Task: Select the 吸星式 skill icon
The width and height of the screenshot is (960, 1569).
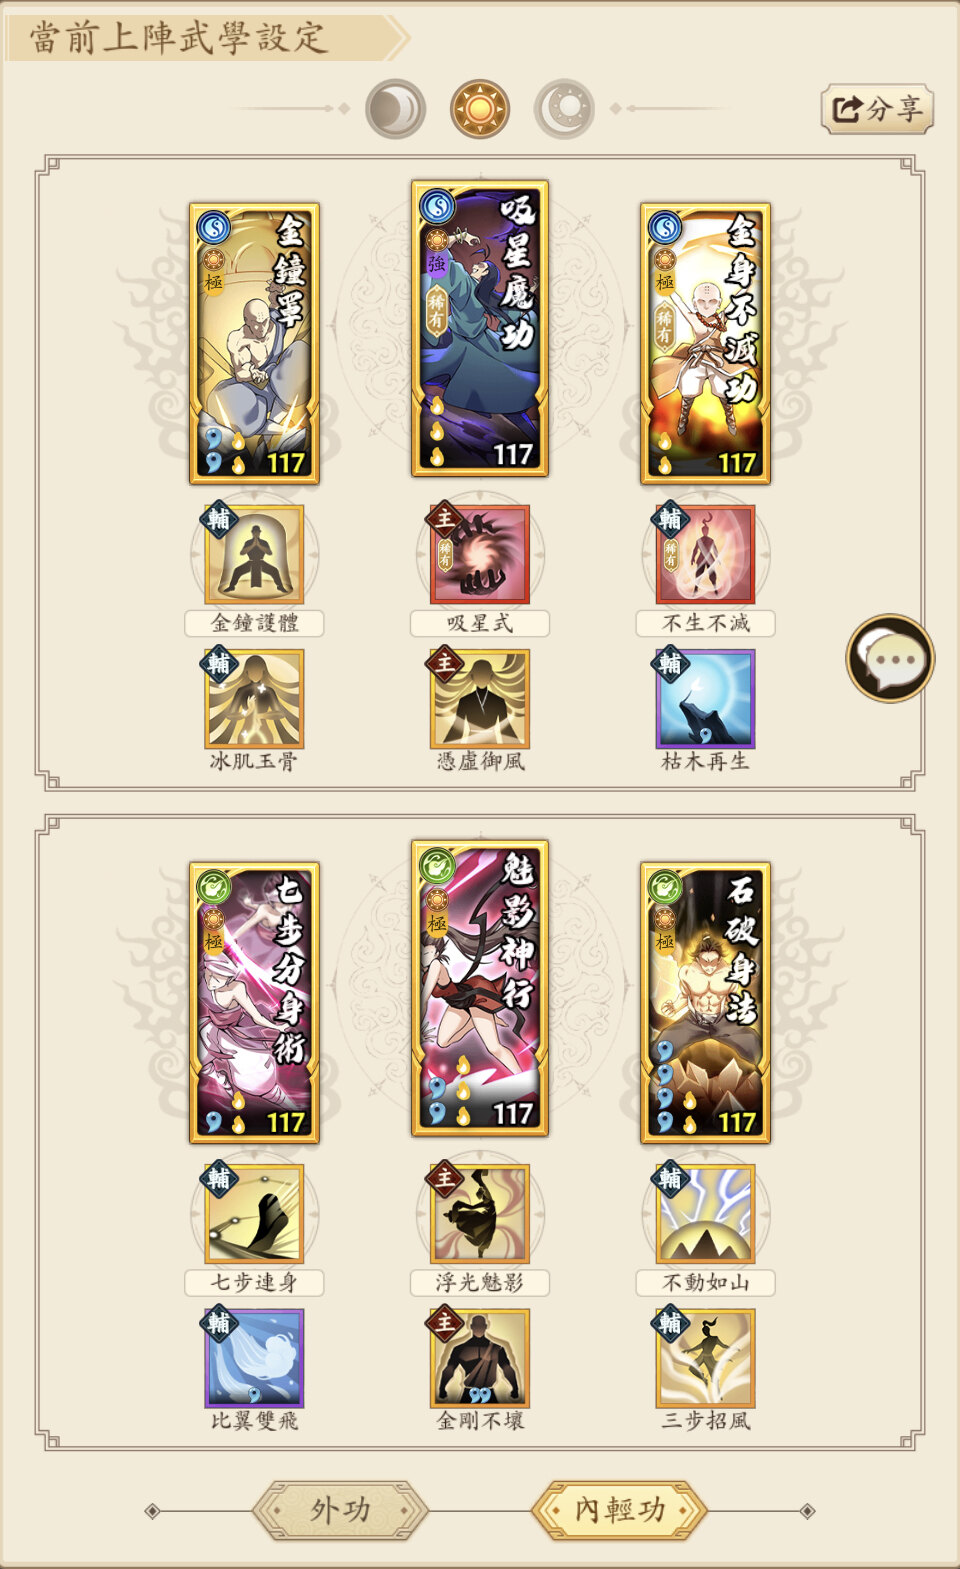Action: coord(480,555)
